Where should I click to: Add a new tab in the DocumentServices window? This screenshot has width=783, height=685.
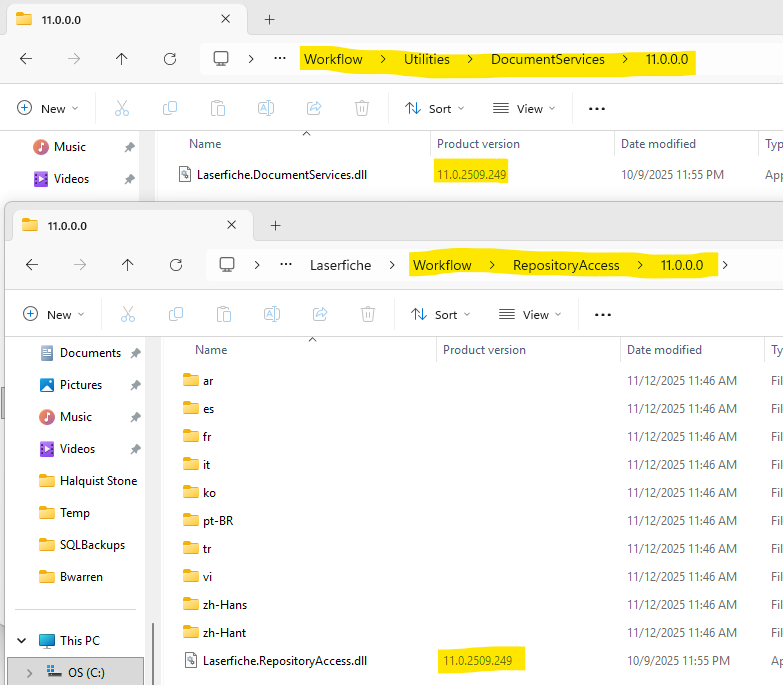tap(270, 19)
